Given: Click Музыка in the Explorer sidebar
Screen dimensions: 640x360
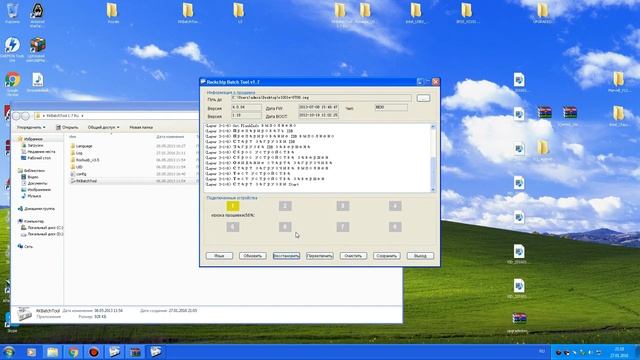Looking at the screenshot, I should (31, 196).
